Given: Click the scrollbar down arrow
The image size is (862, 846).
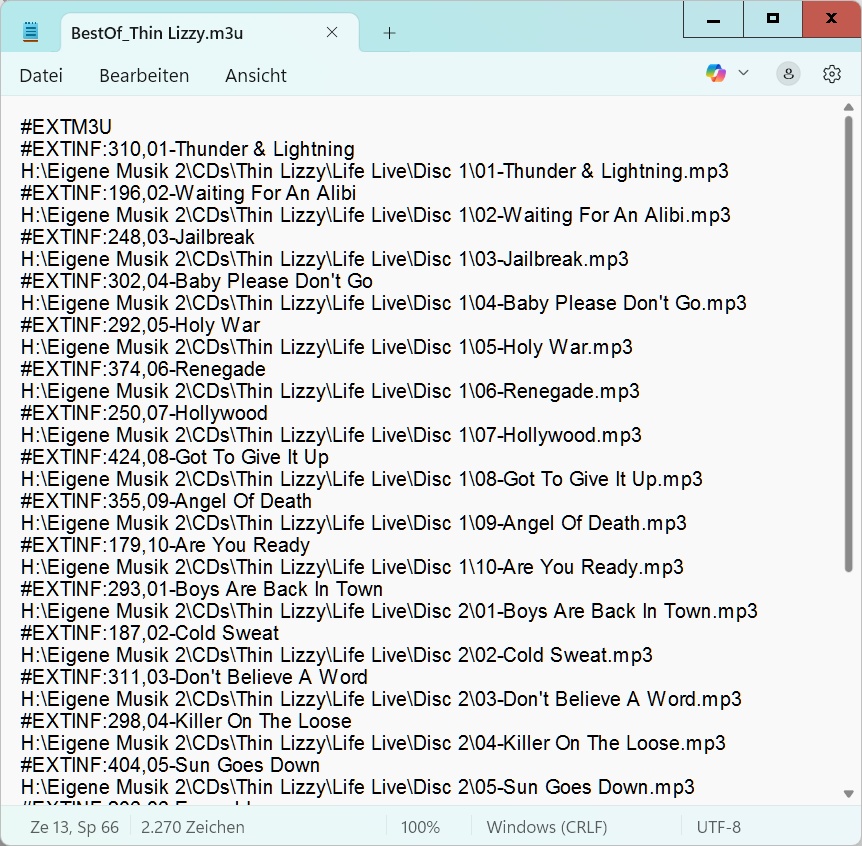Looking at the screenshot, I should pos(848,794).
